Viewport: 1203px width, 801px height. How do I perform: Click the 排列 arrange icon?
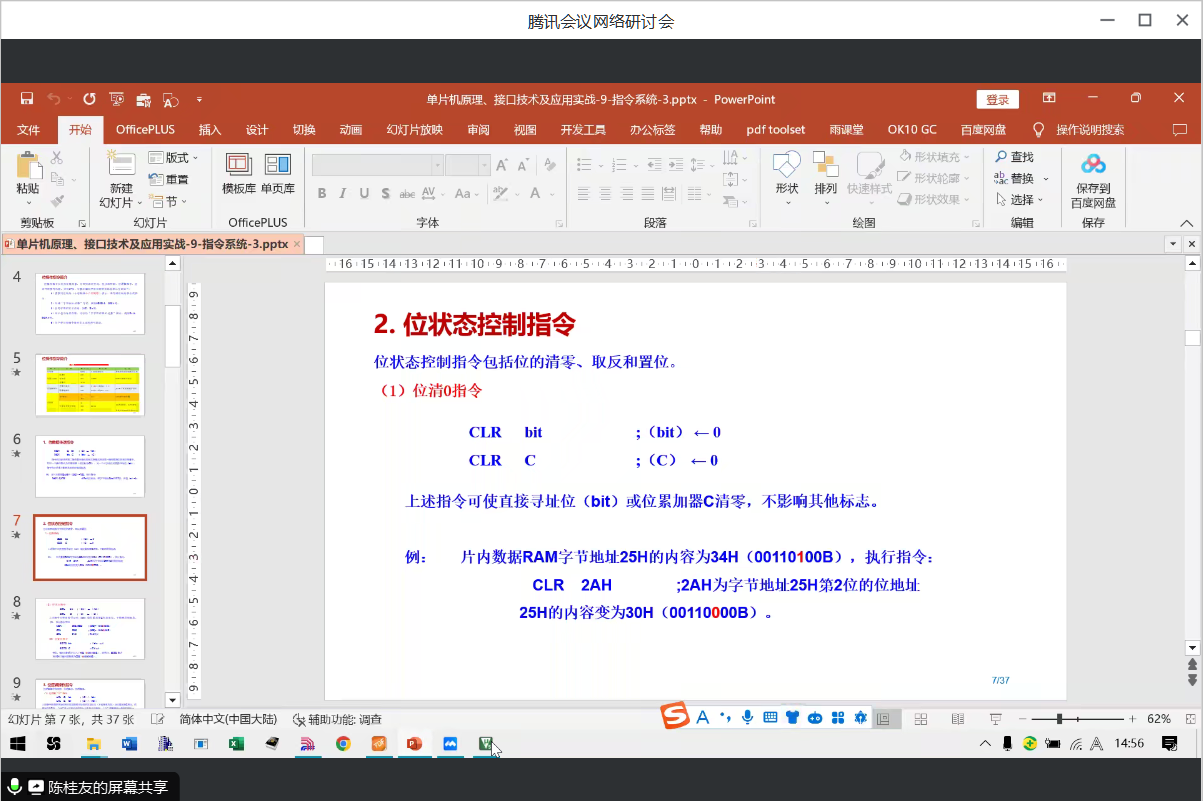coord(825,165)
